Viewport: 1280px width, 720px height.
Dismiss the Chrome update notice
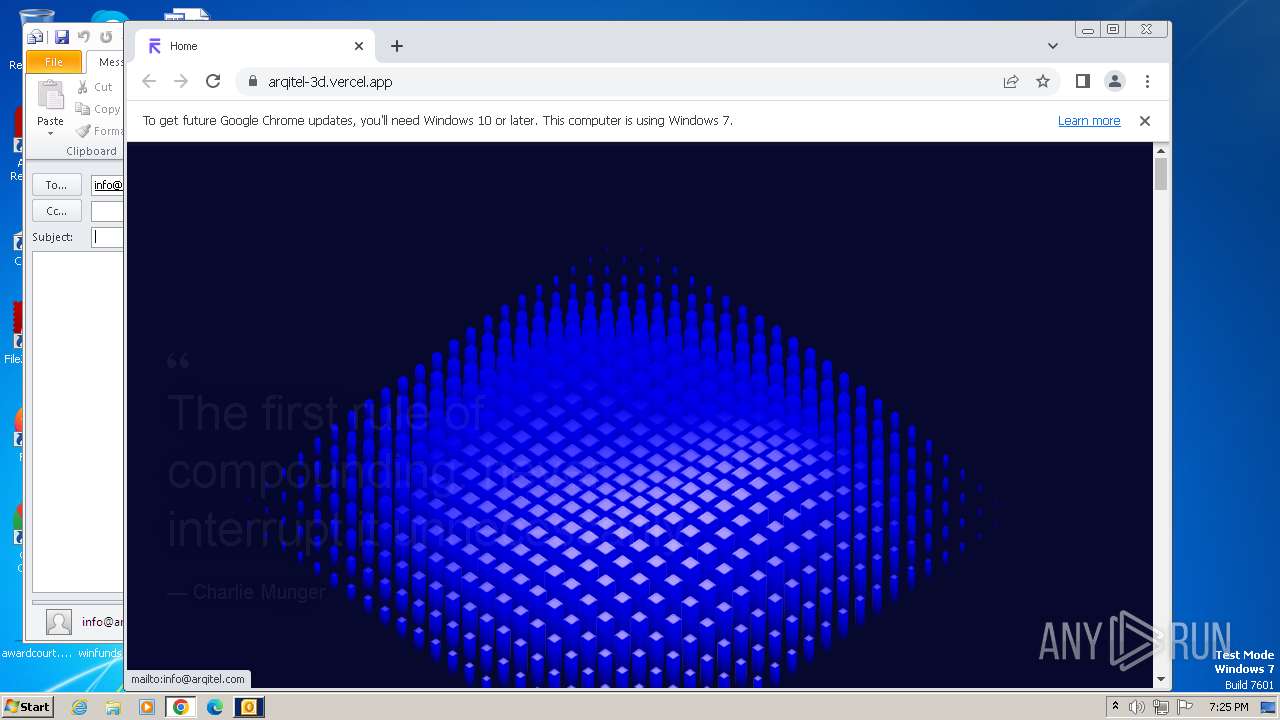[1145, 121]
